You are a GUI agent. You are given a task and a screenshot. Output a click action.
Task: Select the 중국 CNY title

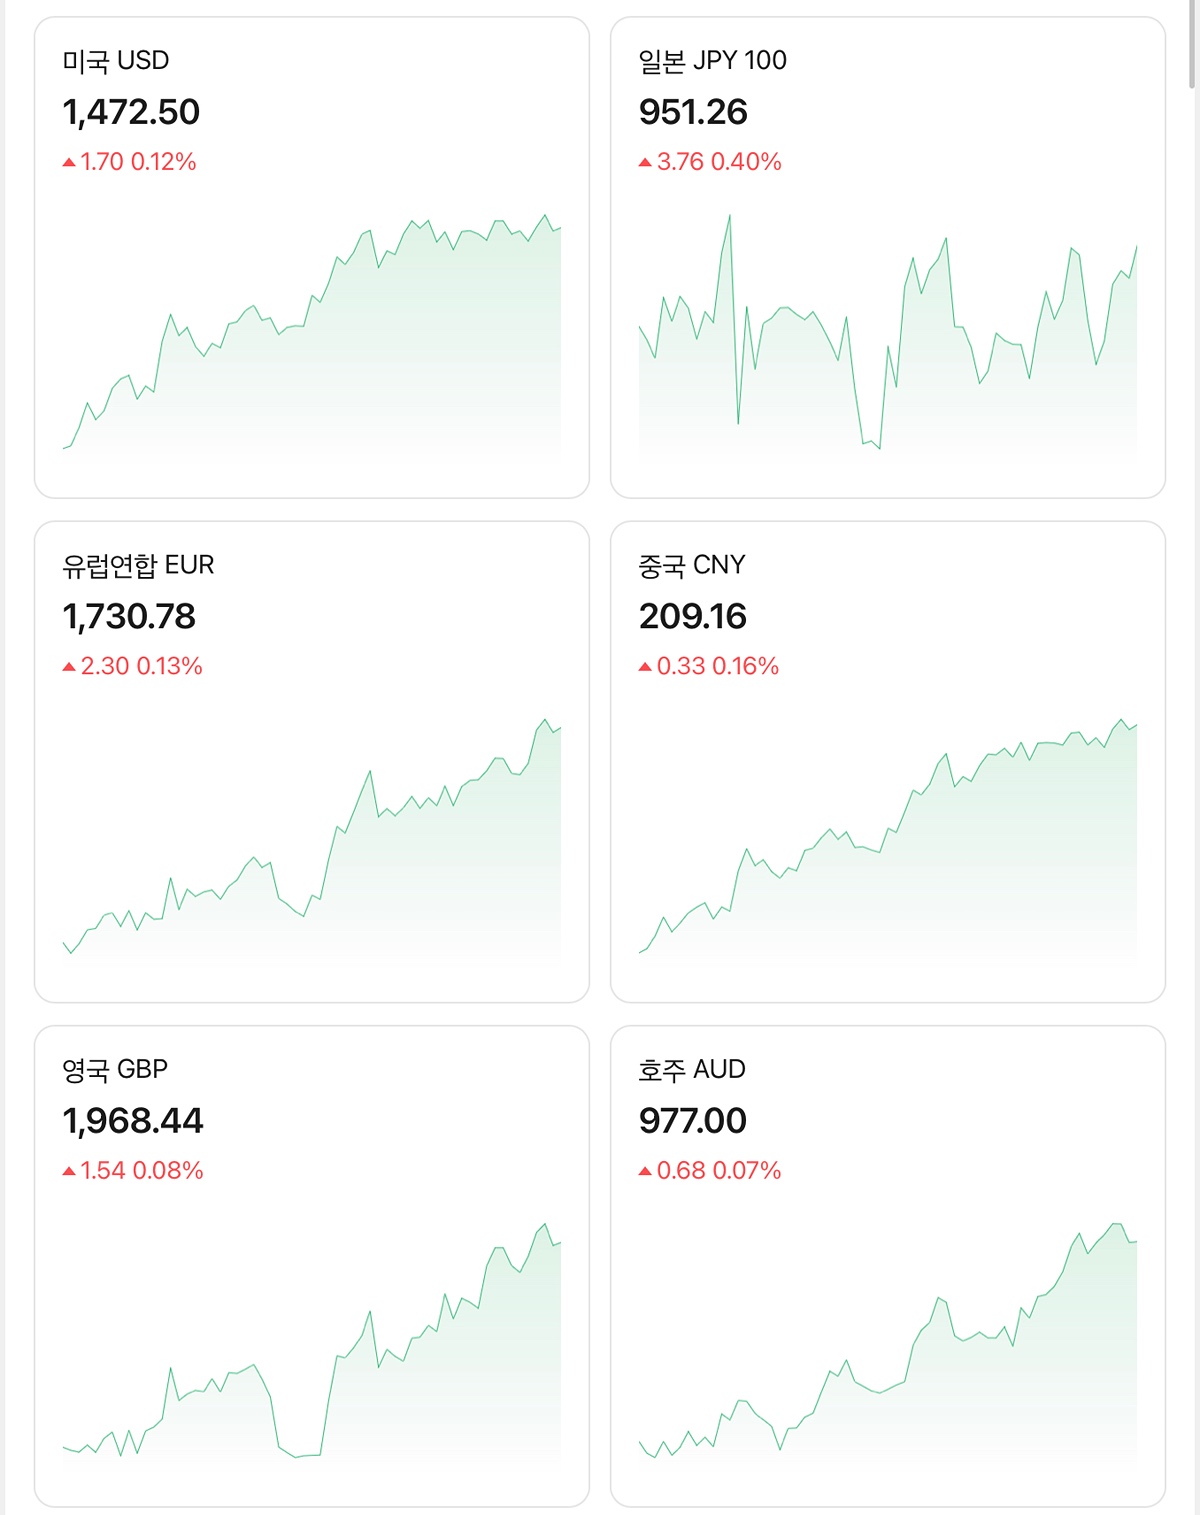click(x=691, y=566)
